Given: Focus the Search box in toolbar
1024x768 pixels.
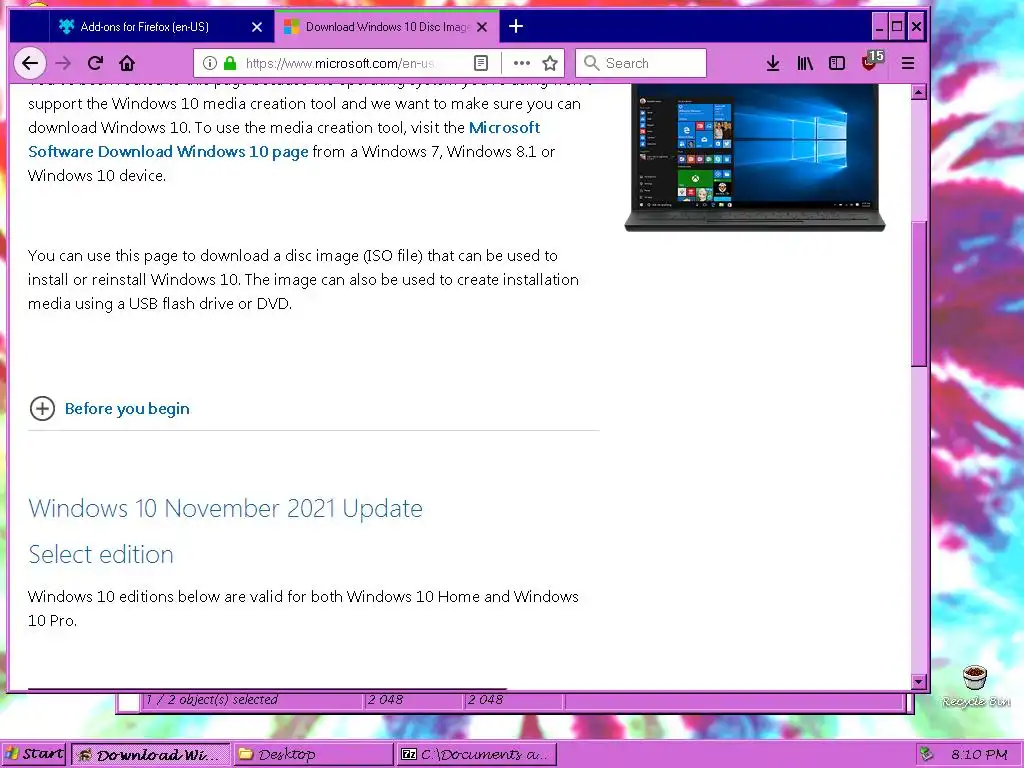Looking at the screenshot, I should (641, 63).
